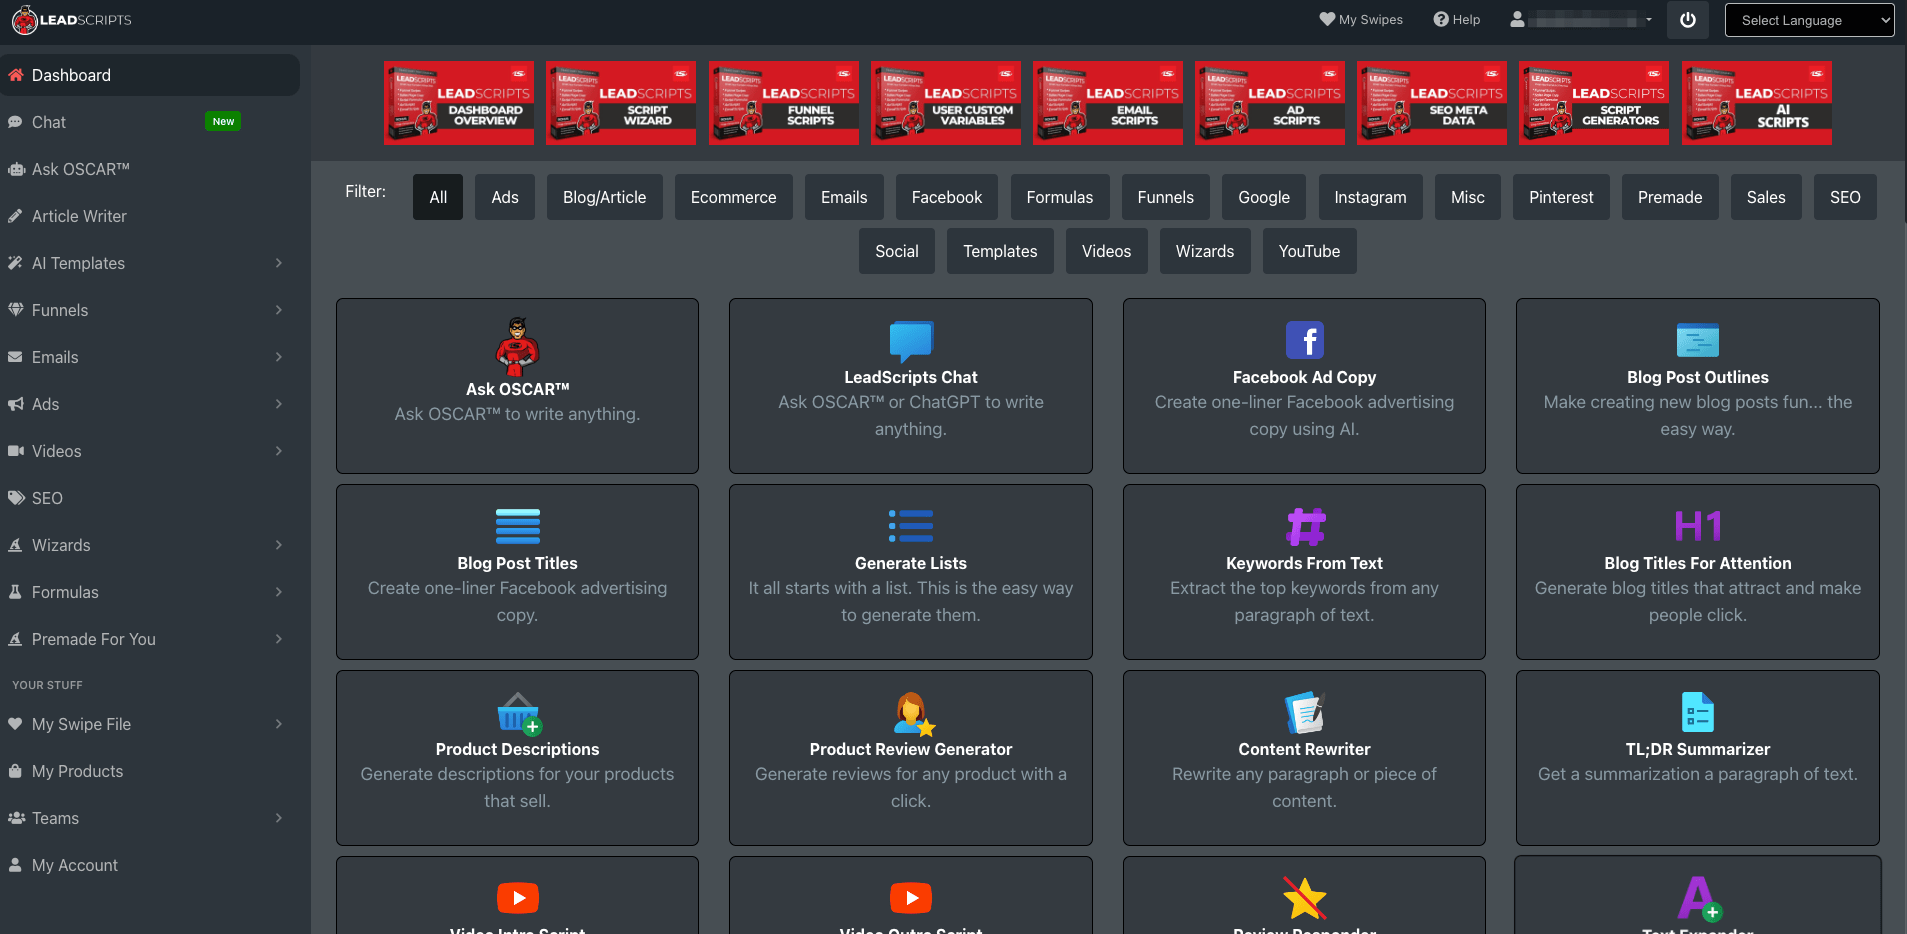Click the Keywords From Text hashtag icon

click(1304, 526)
